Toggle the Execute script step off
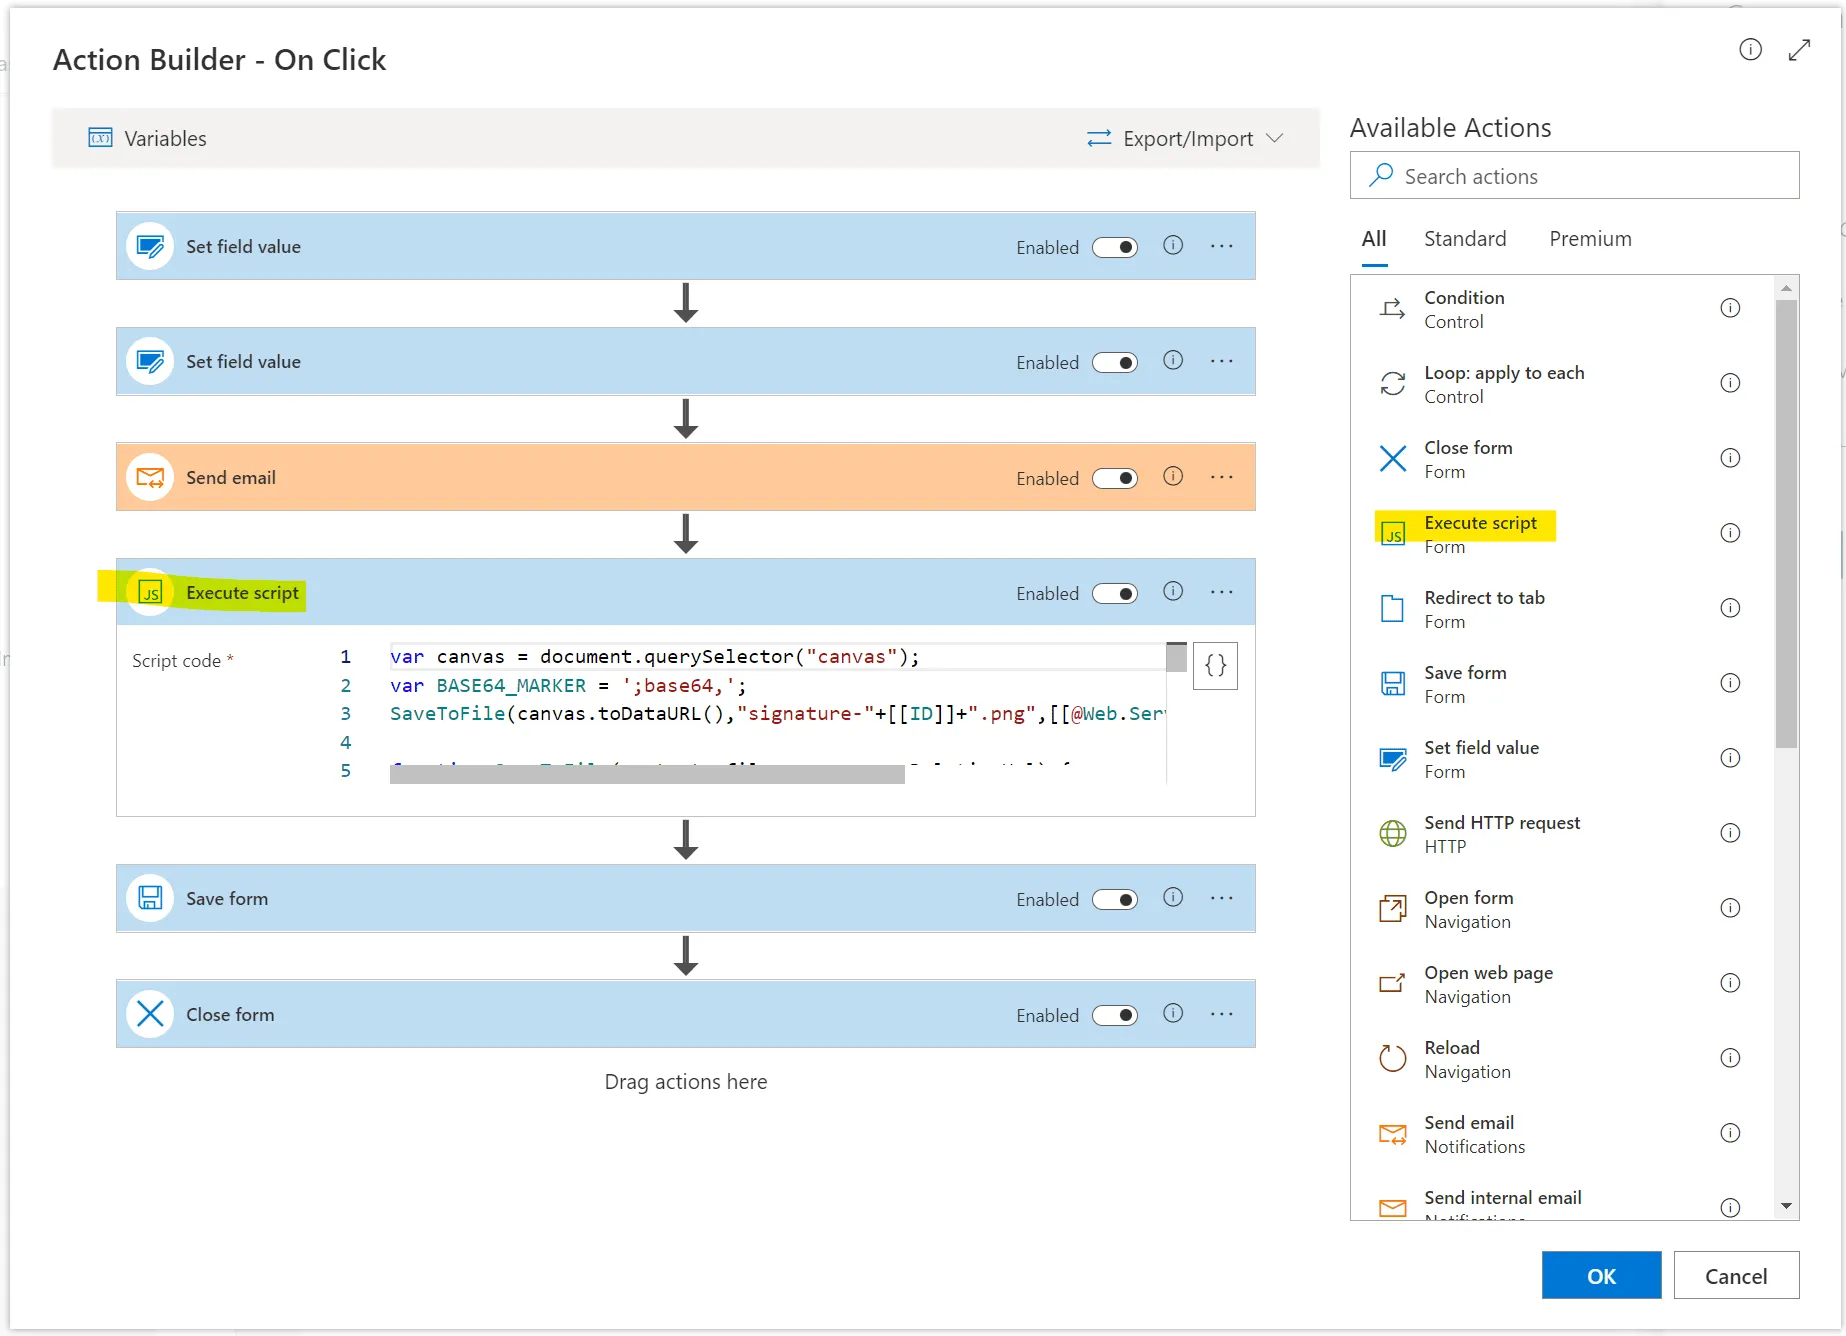 1115,594
